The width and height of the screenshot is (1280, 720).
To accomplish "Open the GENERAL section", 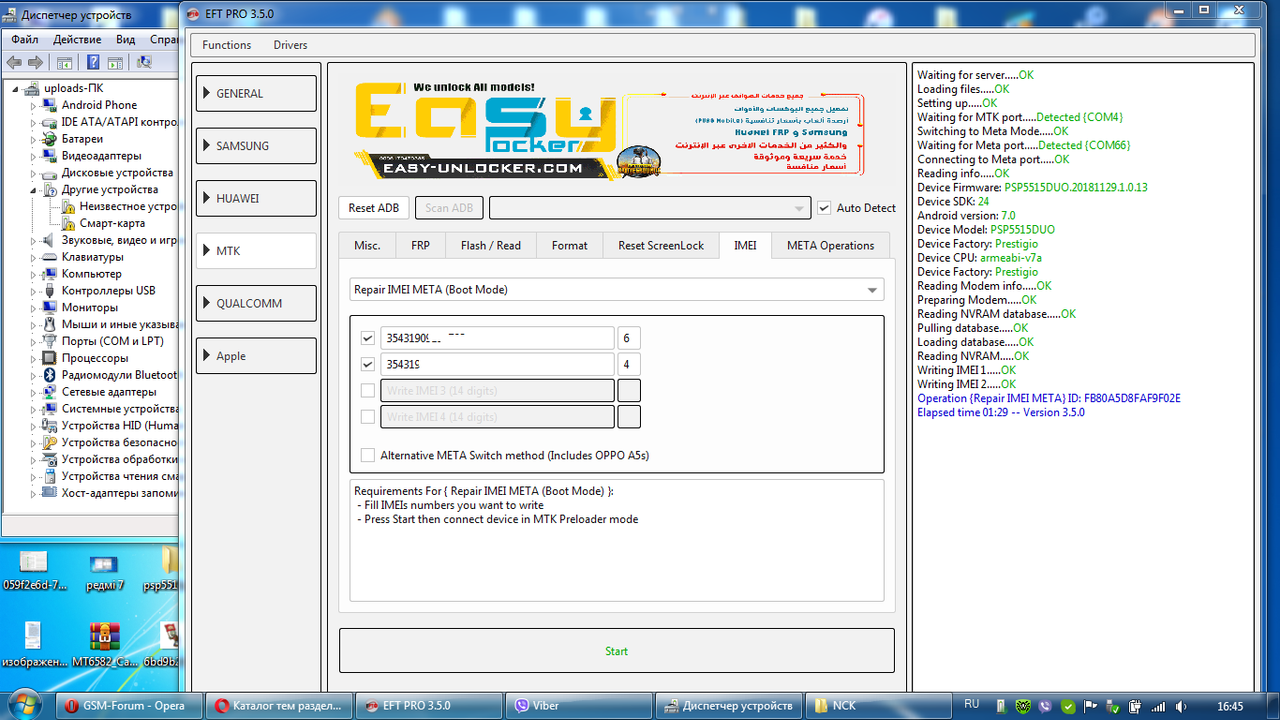I will click(x=256, y=93).
